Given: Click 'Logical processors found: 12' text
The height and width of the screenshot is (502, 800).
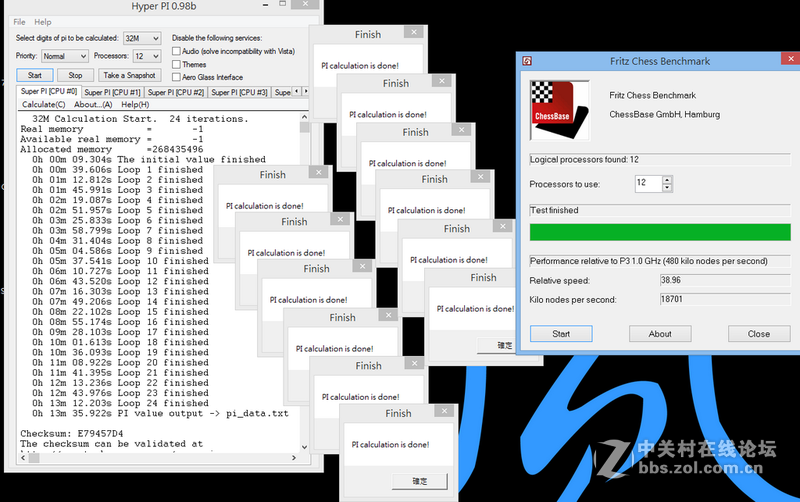Looking at the screenshot, I should click(584, 159).
